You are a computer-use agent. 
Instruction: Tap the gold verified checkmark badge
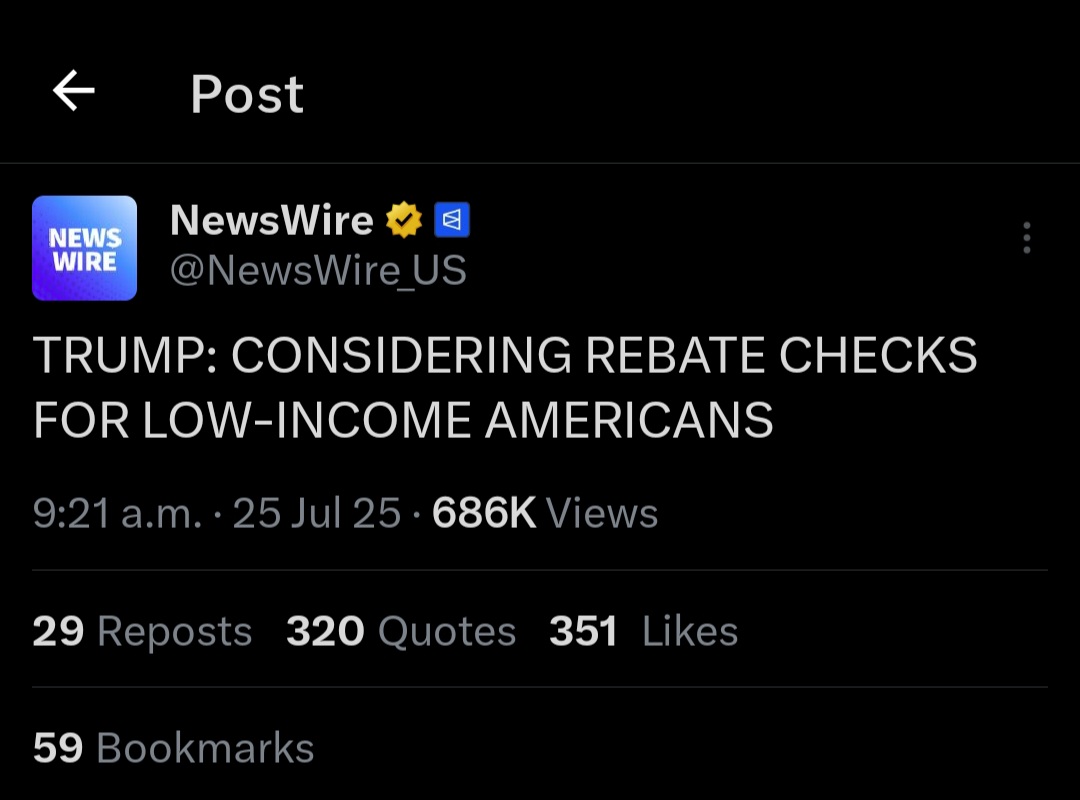(404, 220)
